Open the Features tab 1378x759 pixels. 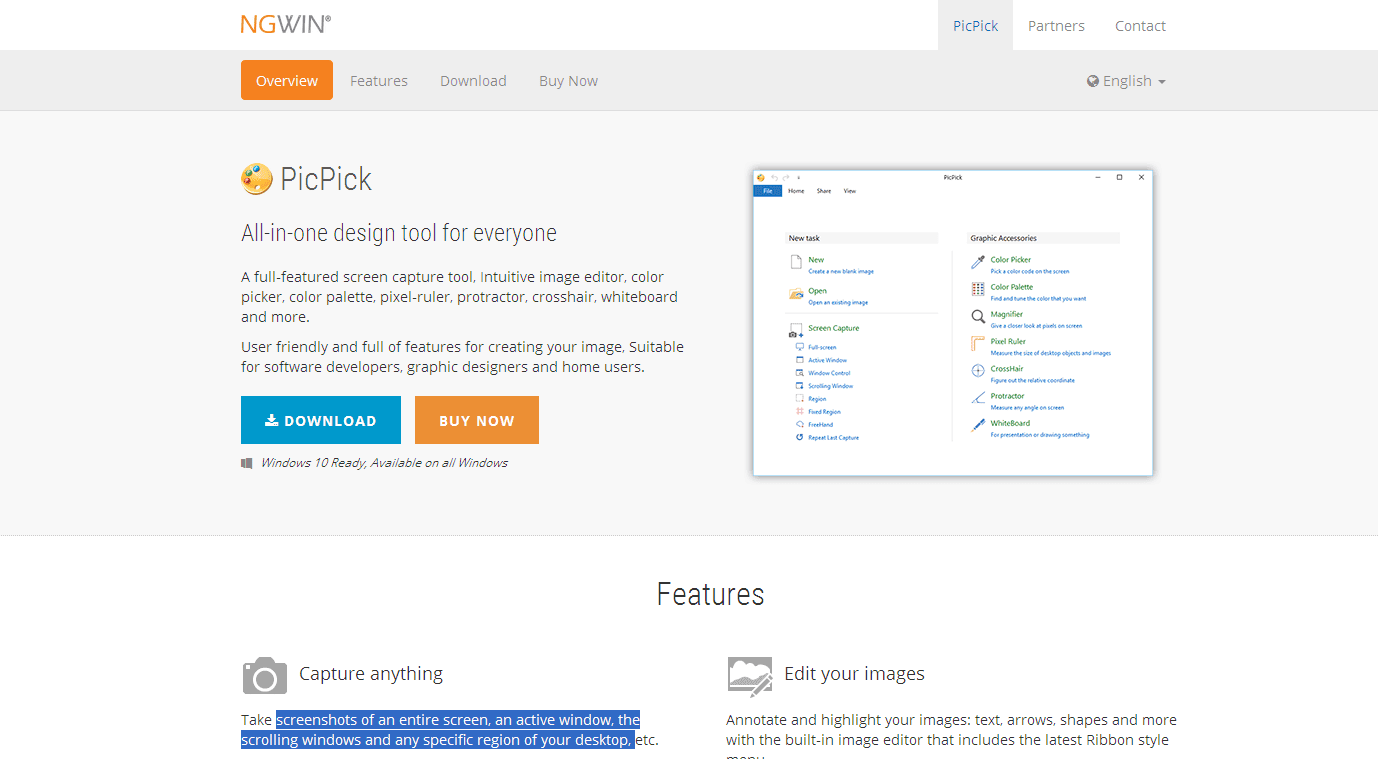point(379,81)
